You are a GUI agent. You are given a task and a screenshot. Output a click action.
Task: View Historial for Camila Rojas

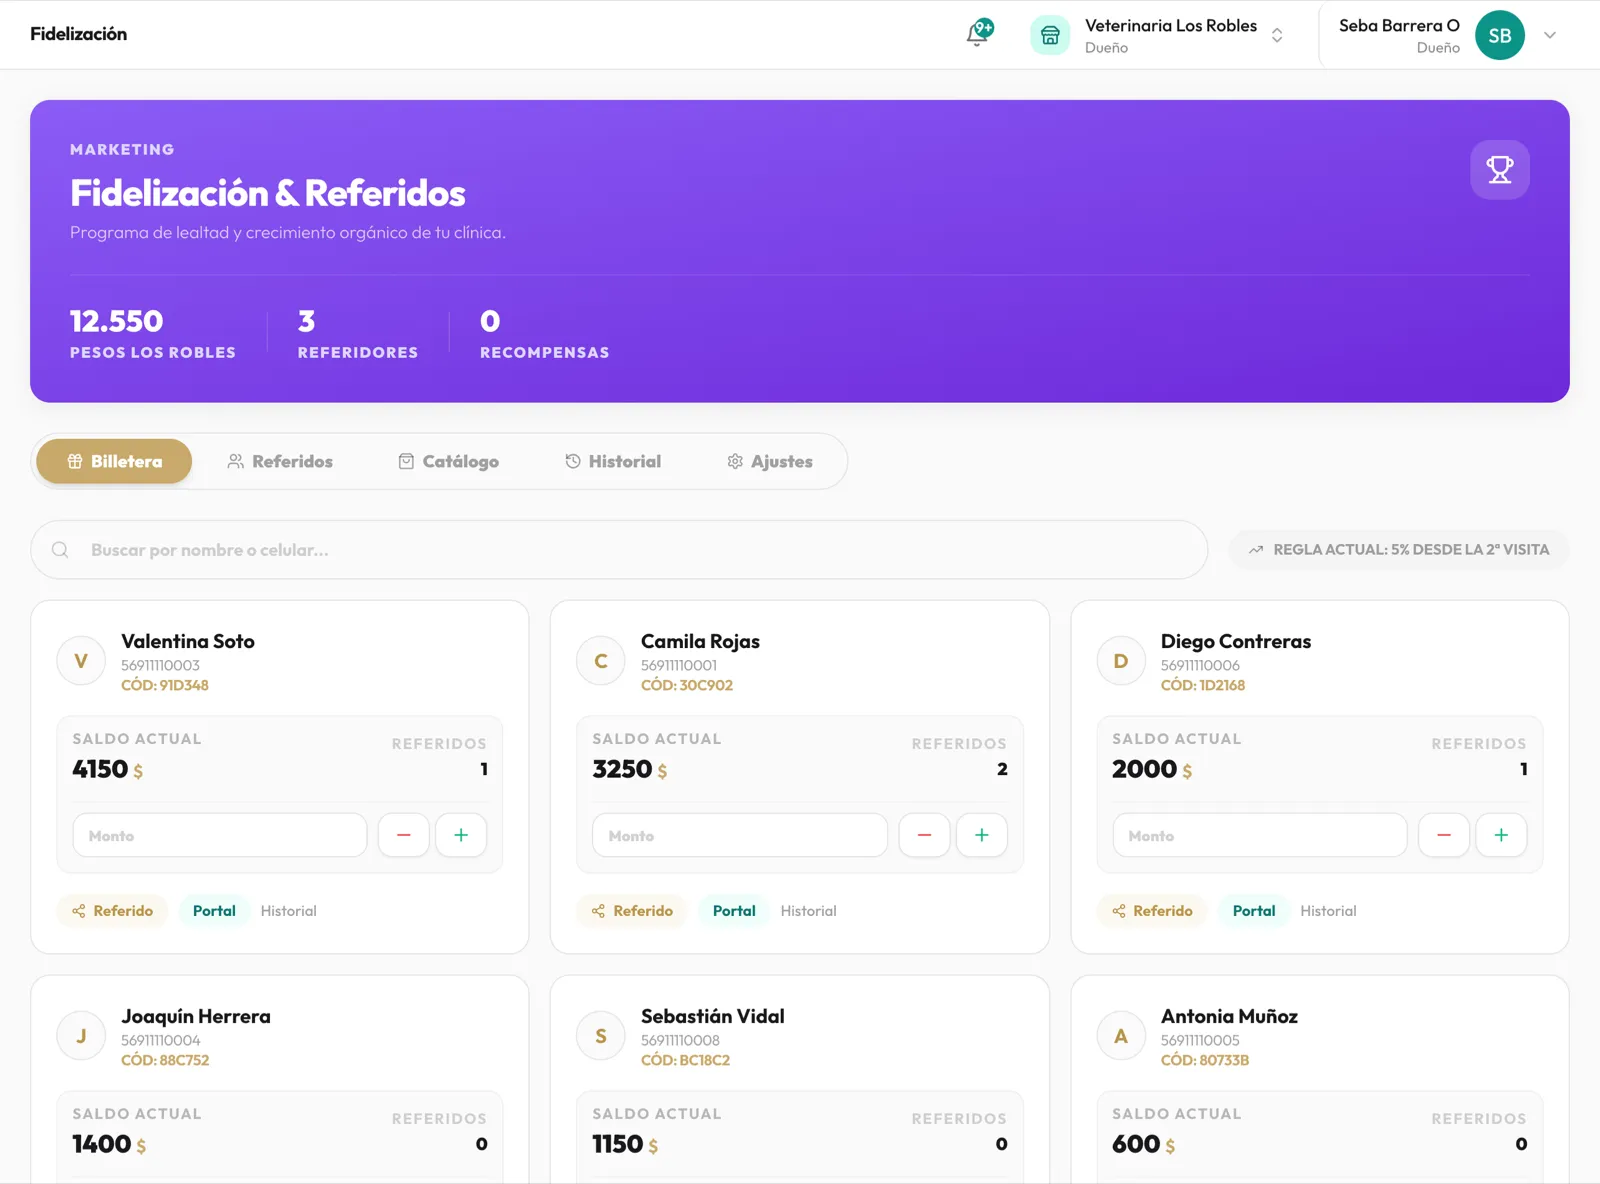(x=809, y=911)
